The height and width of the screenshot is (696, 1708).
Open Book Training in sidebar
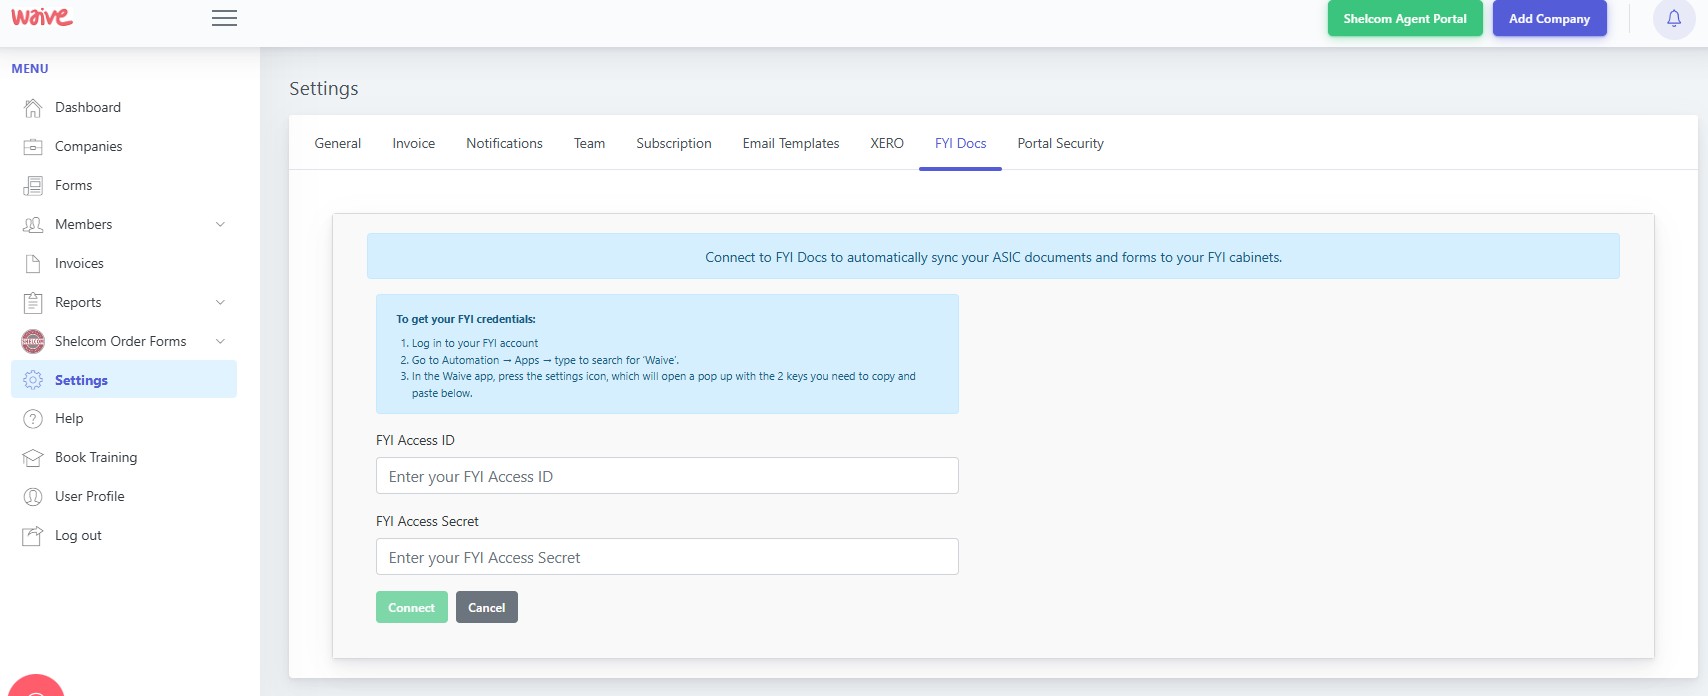96,457
